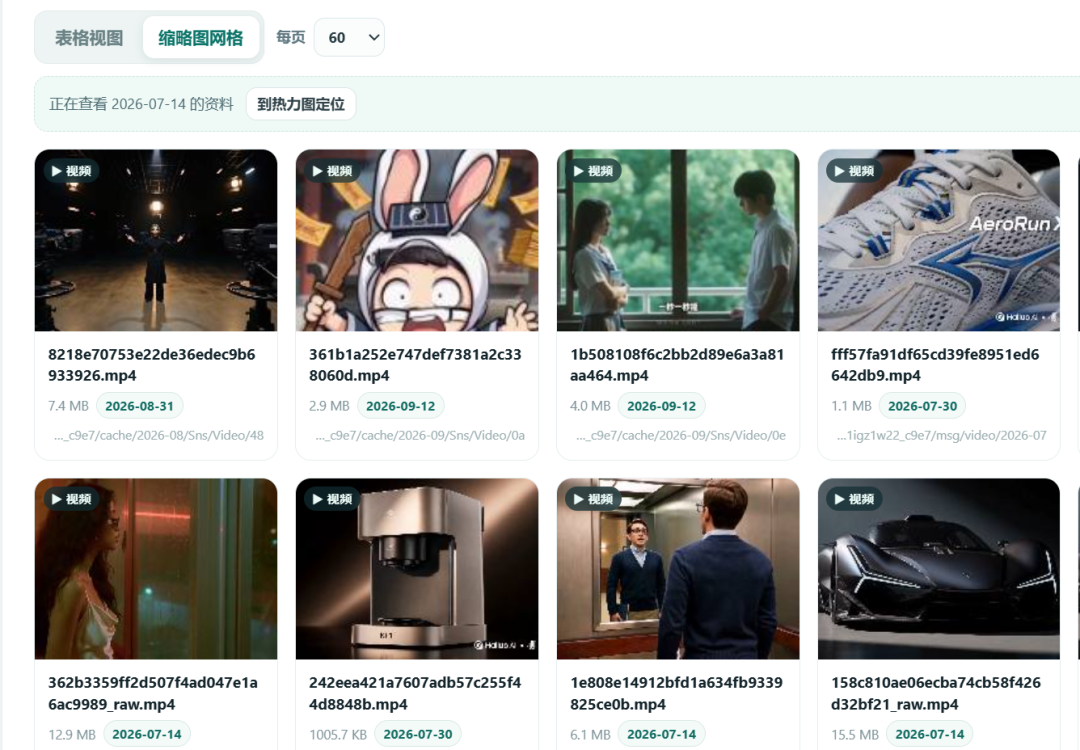Screen dimensions: 1080x750
Task: Click path ..._c9e7/cache/2026-08/Sns/Video/48
Action: (x=158, y=435)
